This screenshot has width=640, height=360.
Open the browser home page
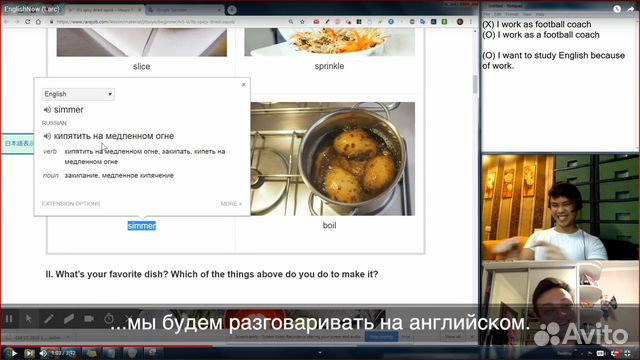pos(38,22)
